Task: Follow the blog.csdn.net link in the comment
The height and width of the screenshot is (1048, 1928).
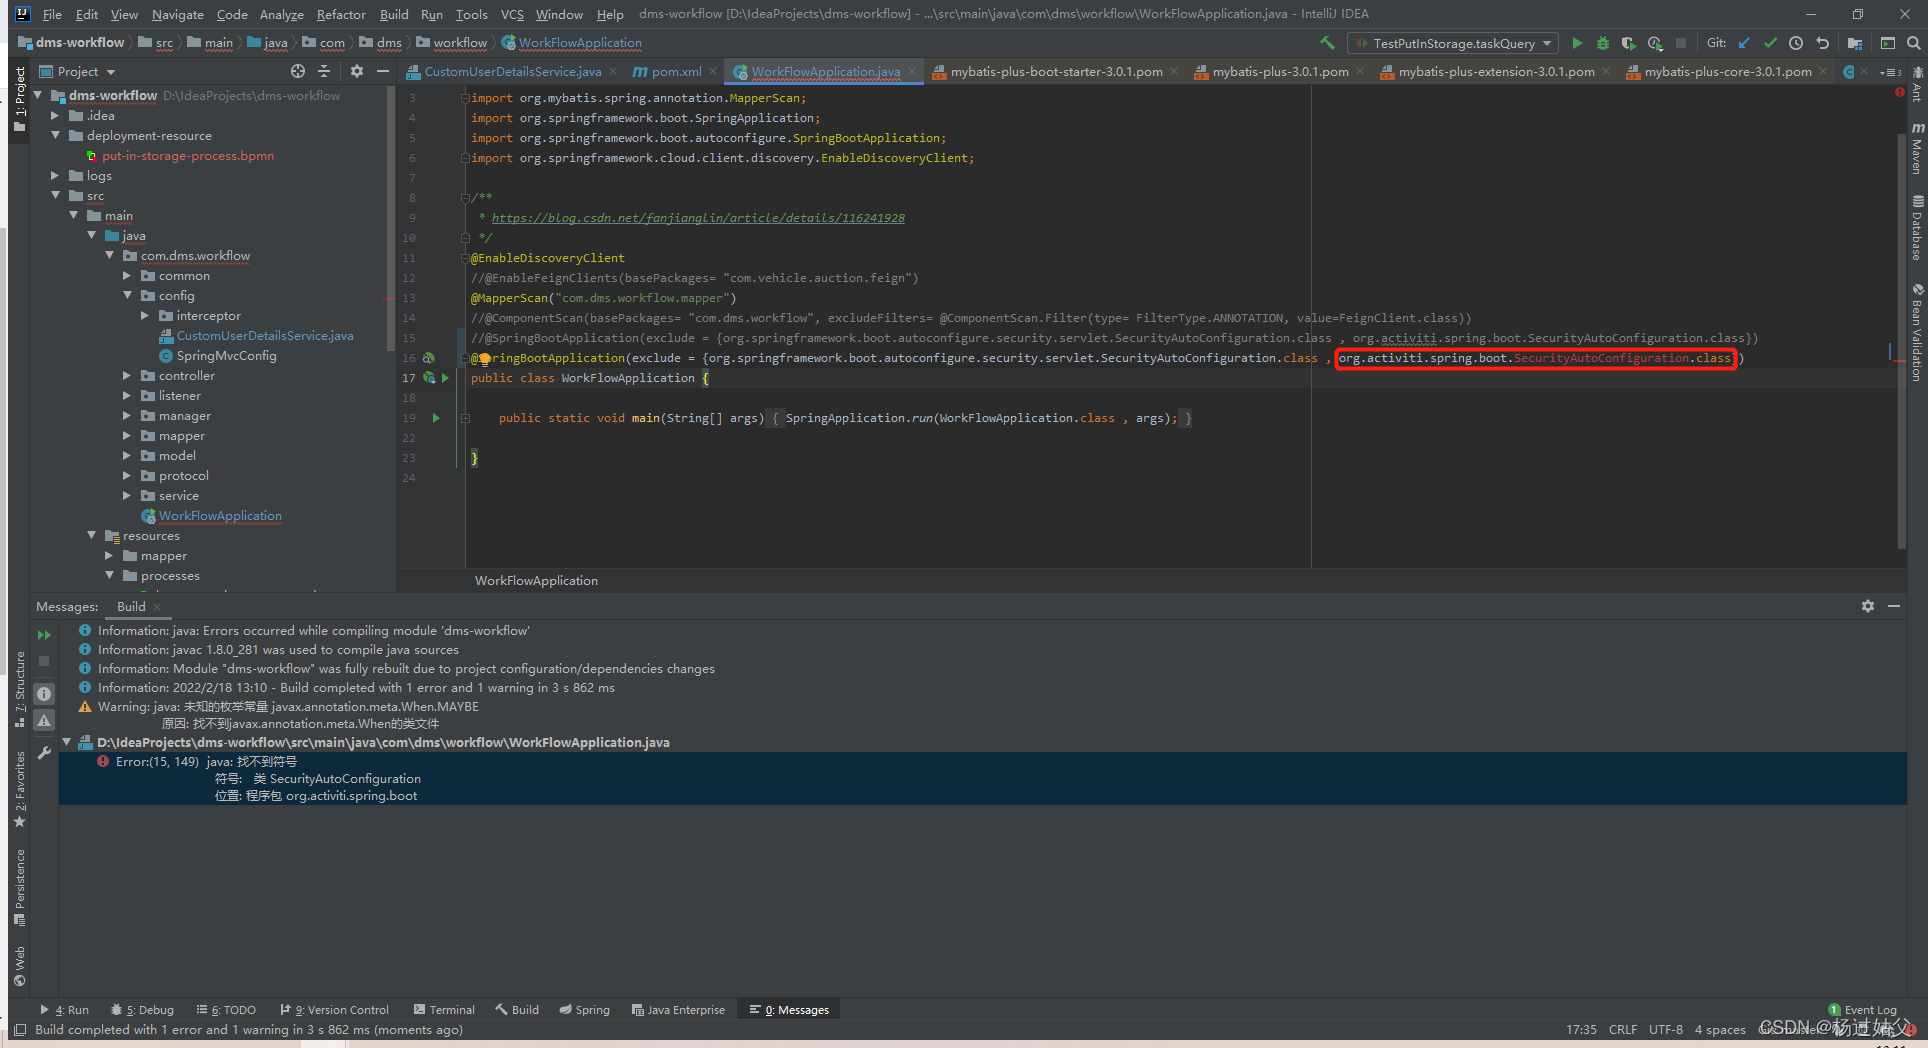Action: [x=698, y=217]
